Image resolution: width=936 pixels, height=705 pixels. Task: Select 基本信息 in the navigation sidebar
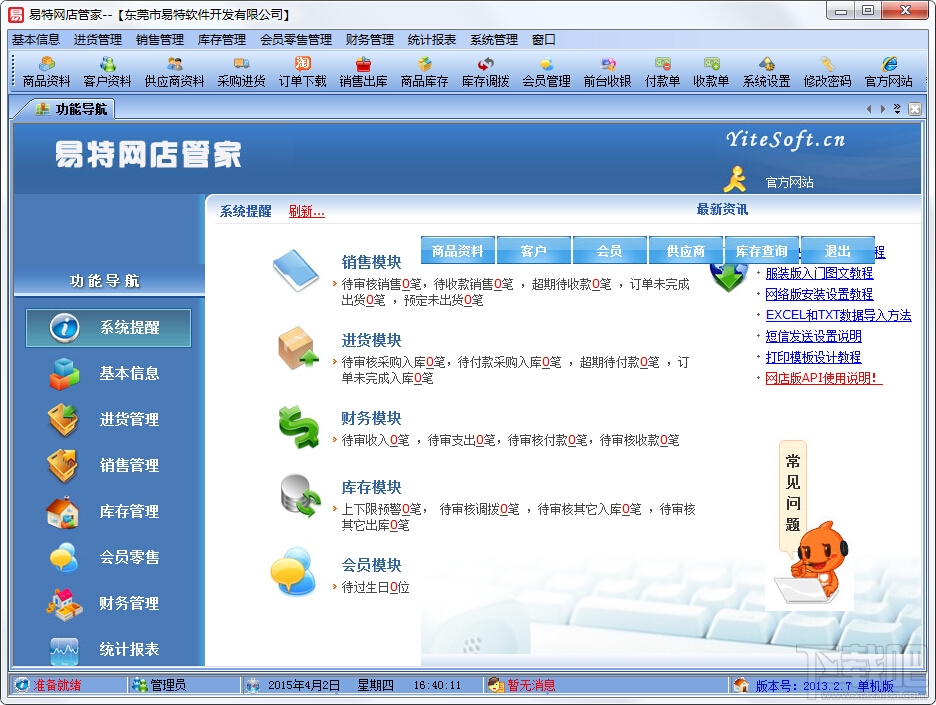click(109, 374)
